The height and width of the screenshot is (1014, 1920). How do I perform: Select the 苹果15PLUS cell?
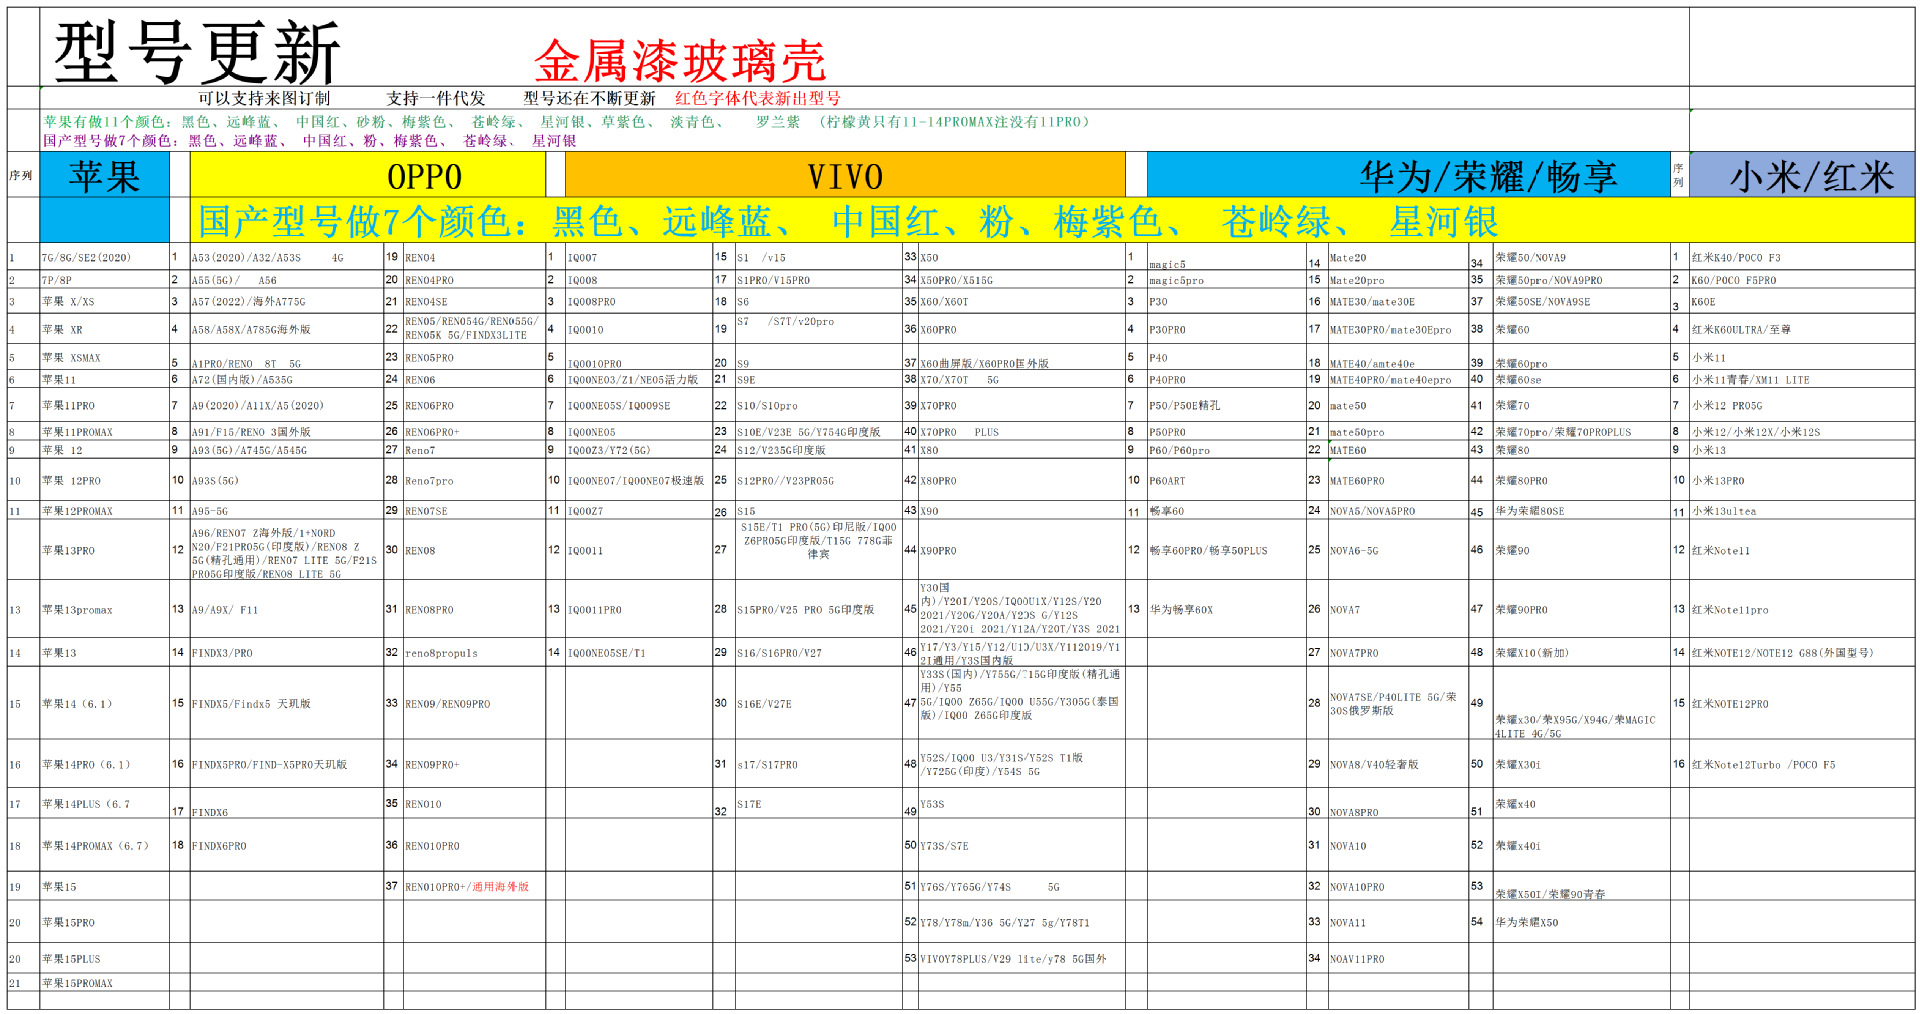(x=105, y=958)
